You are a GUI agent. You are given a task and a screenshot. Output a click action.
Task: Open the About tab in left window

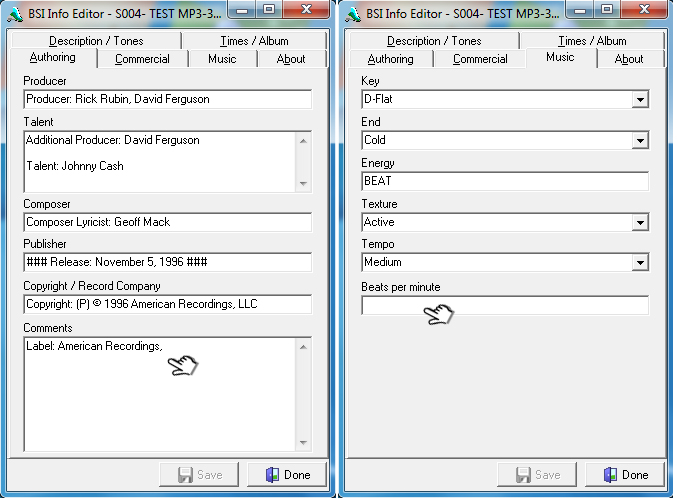coord(291,59)
